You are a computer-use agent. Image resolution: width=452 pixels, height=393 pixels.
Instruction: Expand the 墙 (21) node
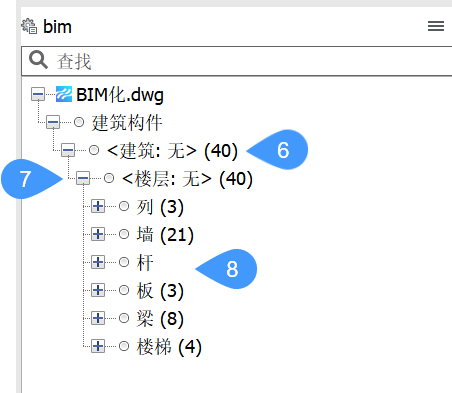98,234
